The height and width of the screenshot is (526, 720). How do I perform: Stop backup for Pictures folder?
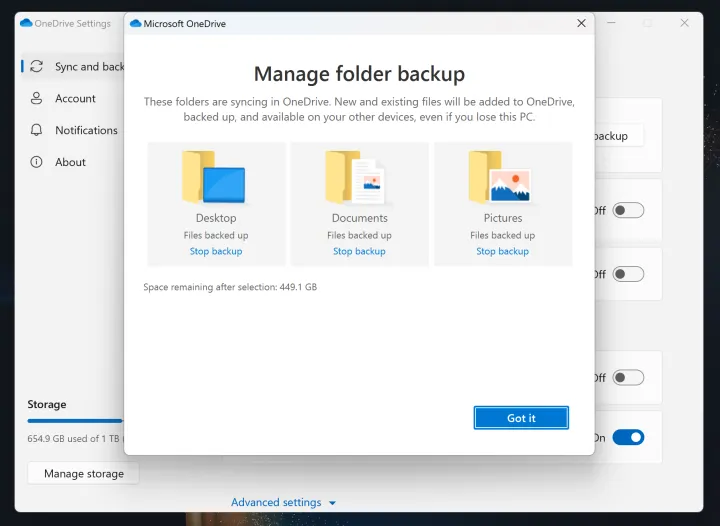point(502,251)
